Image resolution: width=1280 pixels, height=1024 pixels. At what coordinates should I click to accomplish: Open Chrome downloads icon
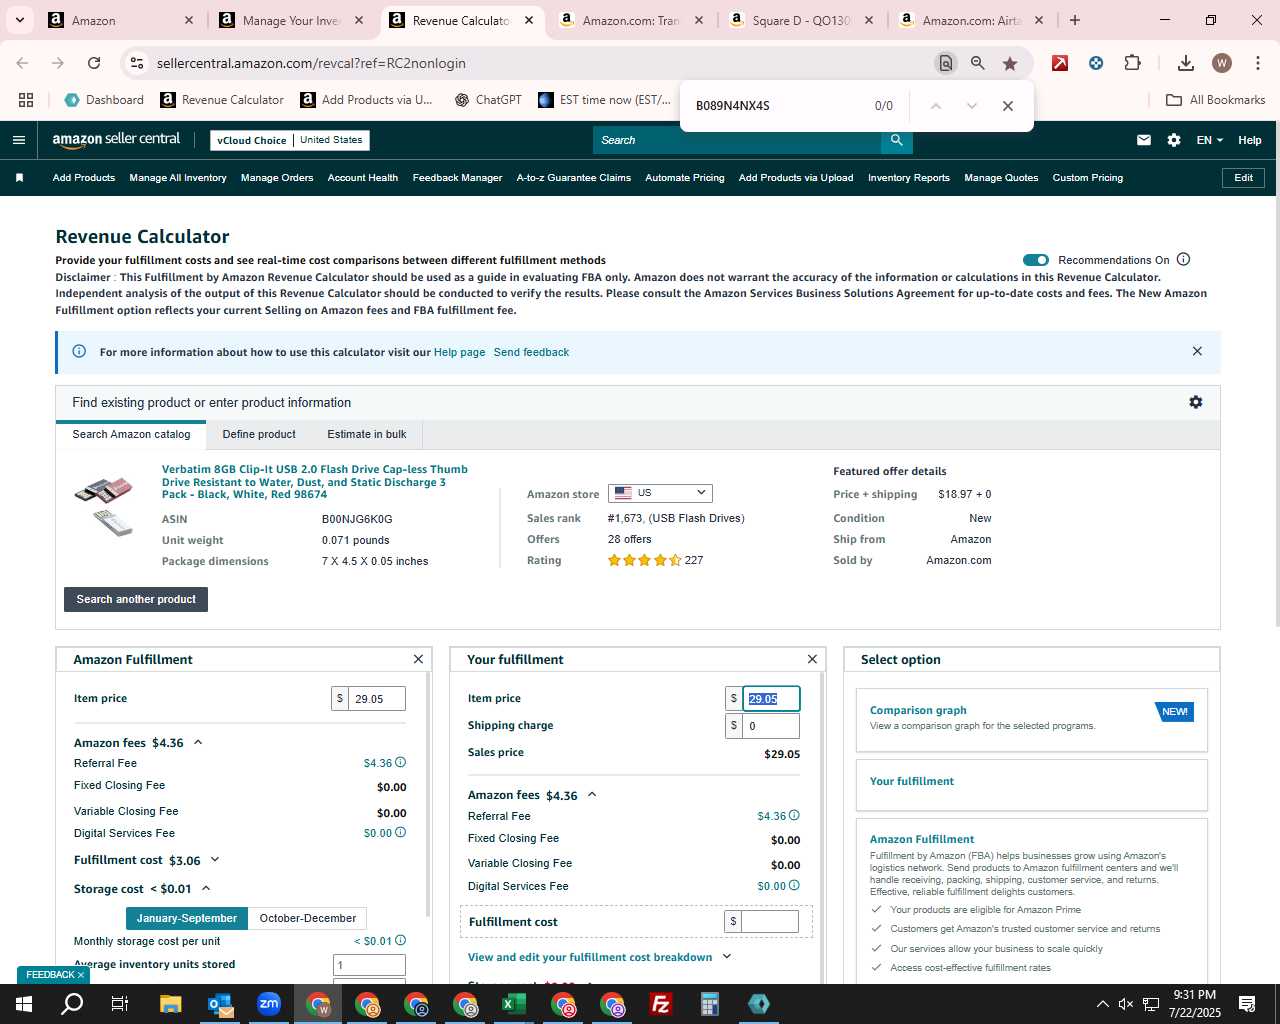pos(1186,63)
